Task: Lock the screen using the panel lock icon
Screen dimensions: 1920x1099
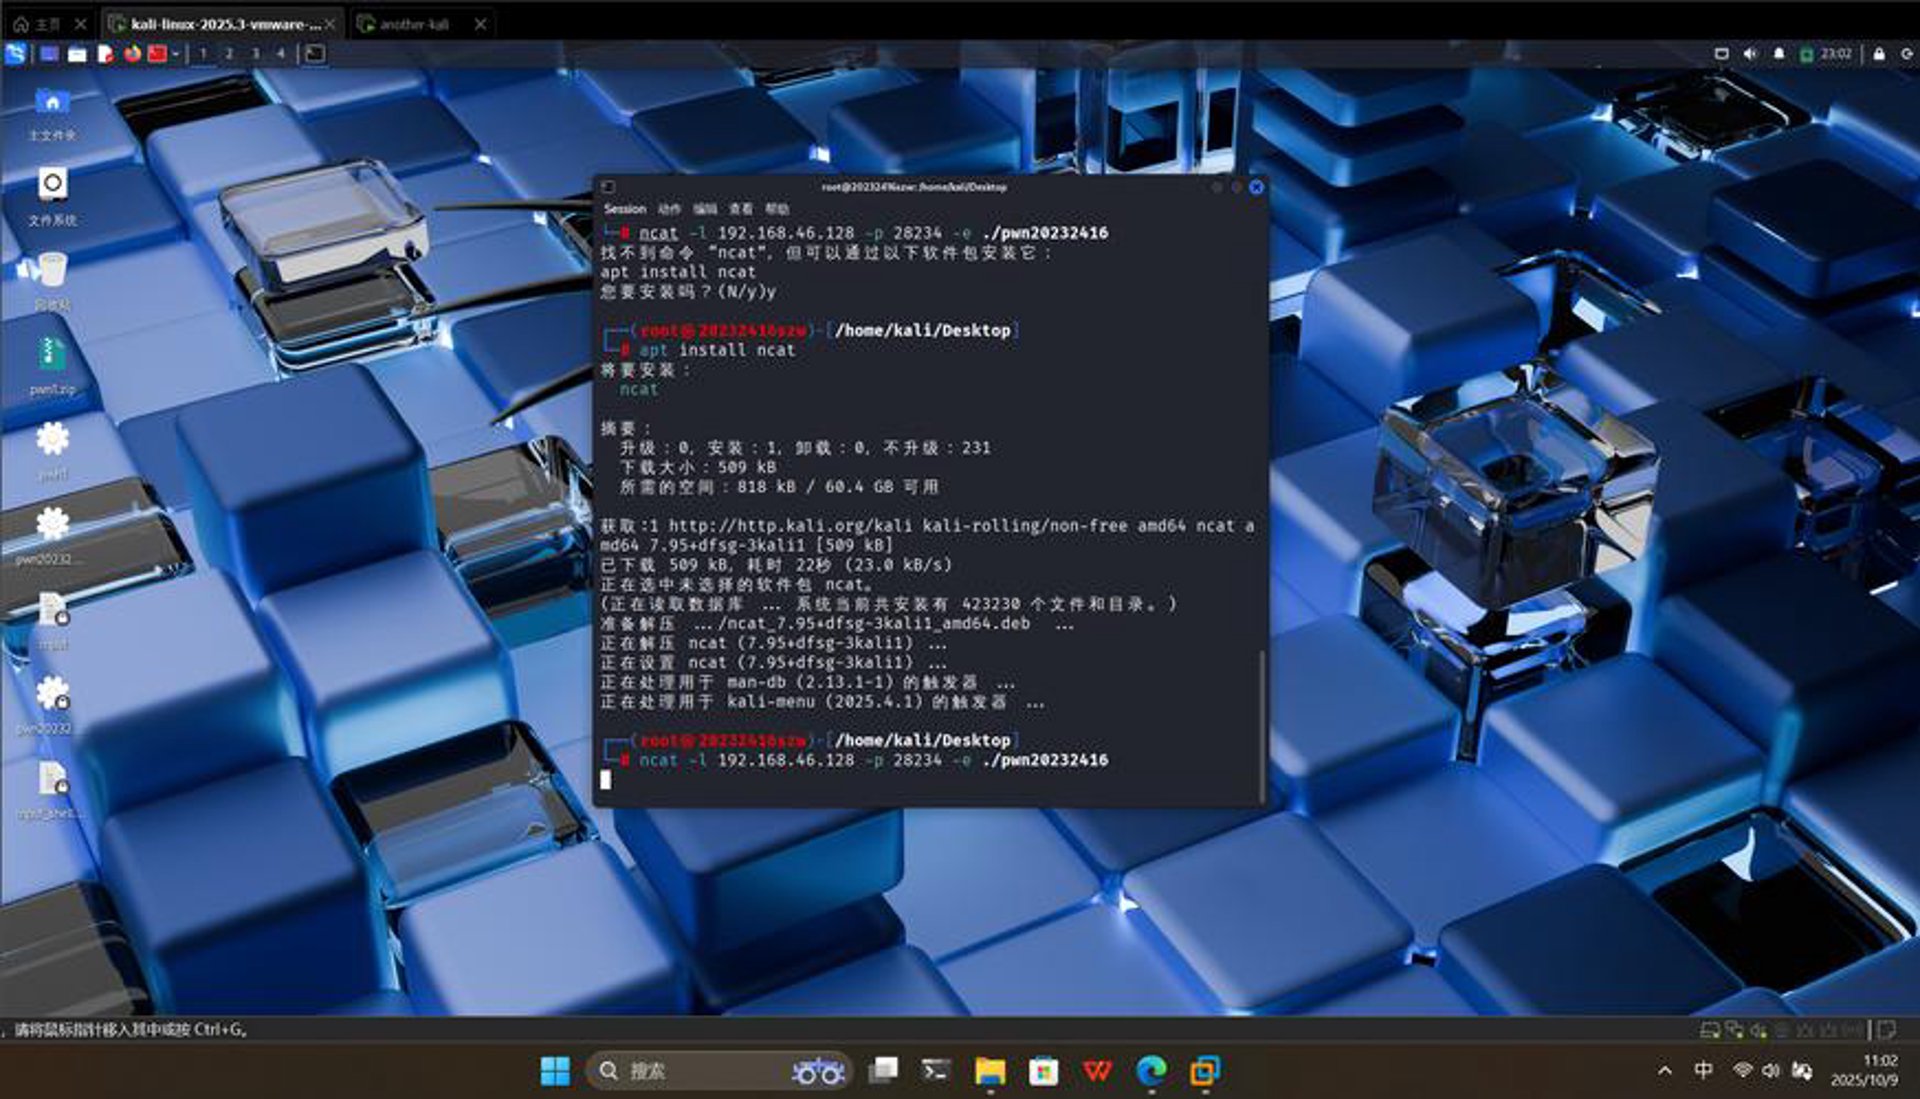Action: [x=1879, y=54]
